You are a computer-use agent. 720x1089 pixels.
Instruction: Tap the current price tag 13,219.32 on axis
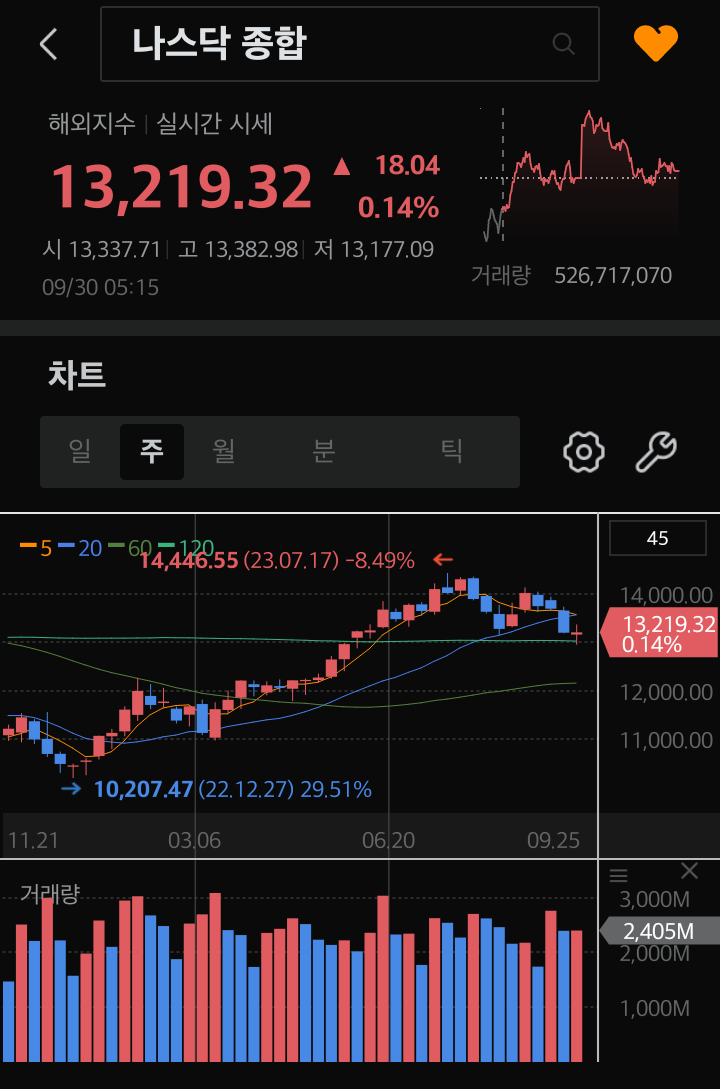[660, 632]
